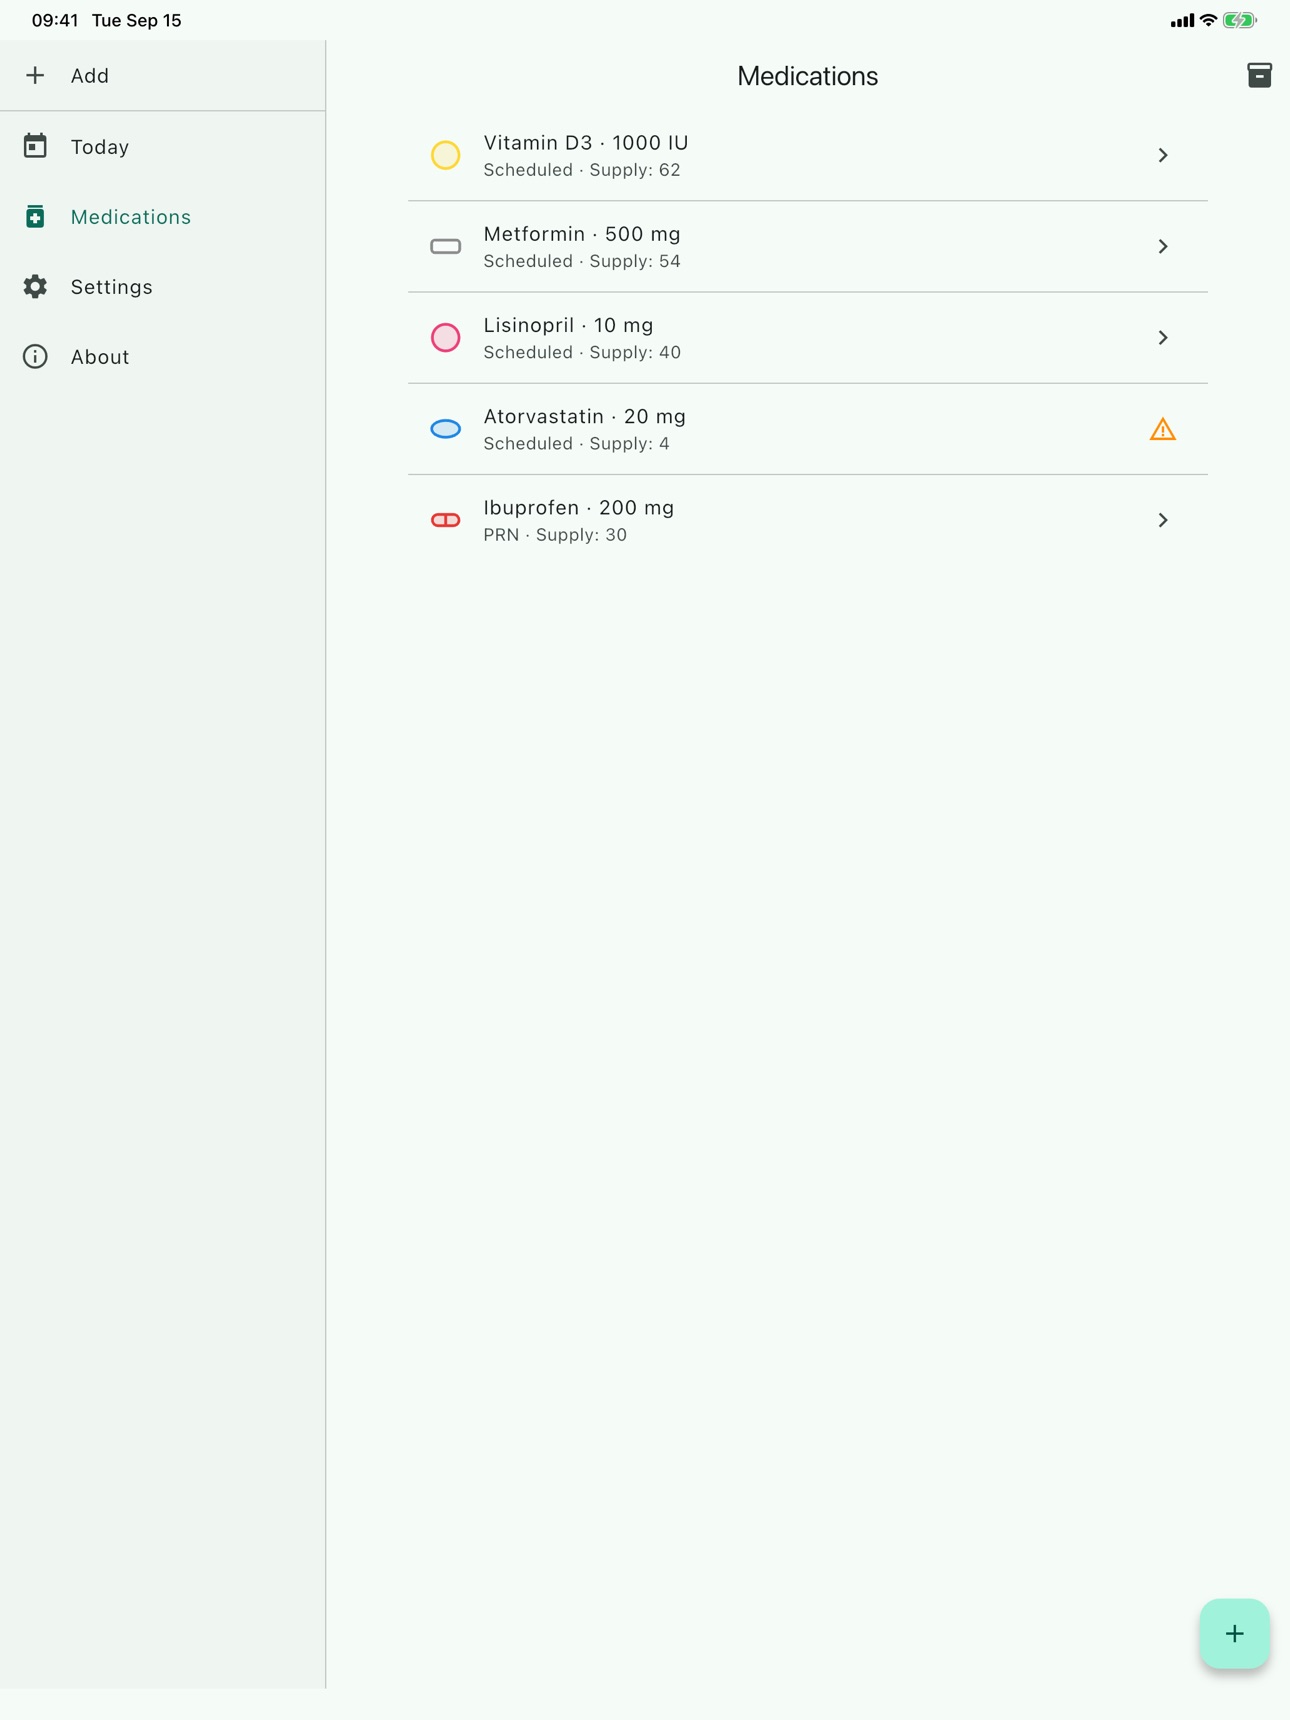The image size is (1290, 1720).
Task: Open Vitamin D3 · 1000 IU entry
Action: [x=807, y=155]
